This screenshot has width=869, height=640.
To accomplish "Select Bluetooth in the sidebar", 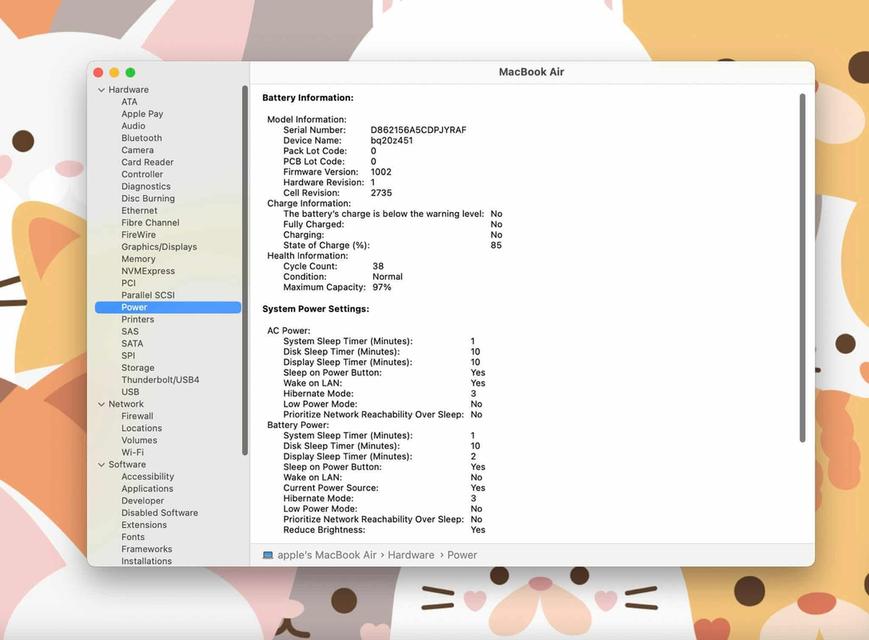I will [141, 138].
